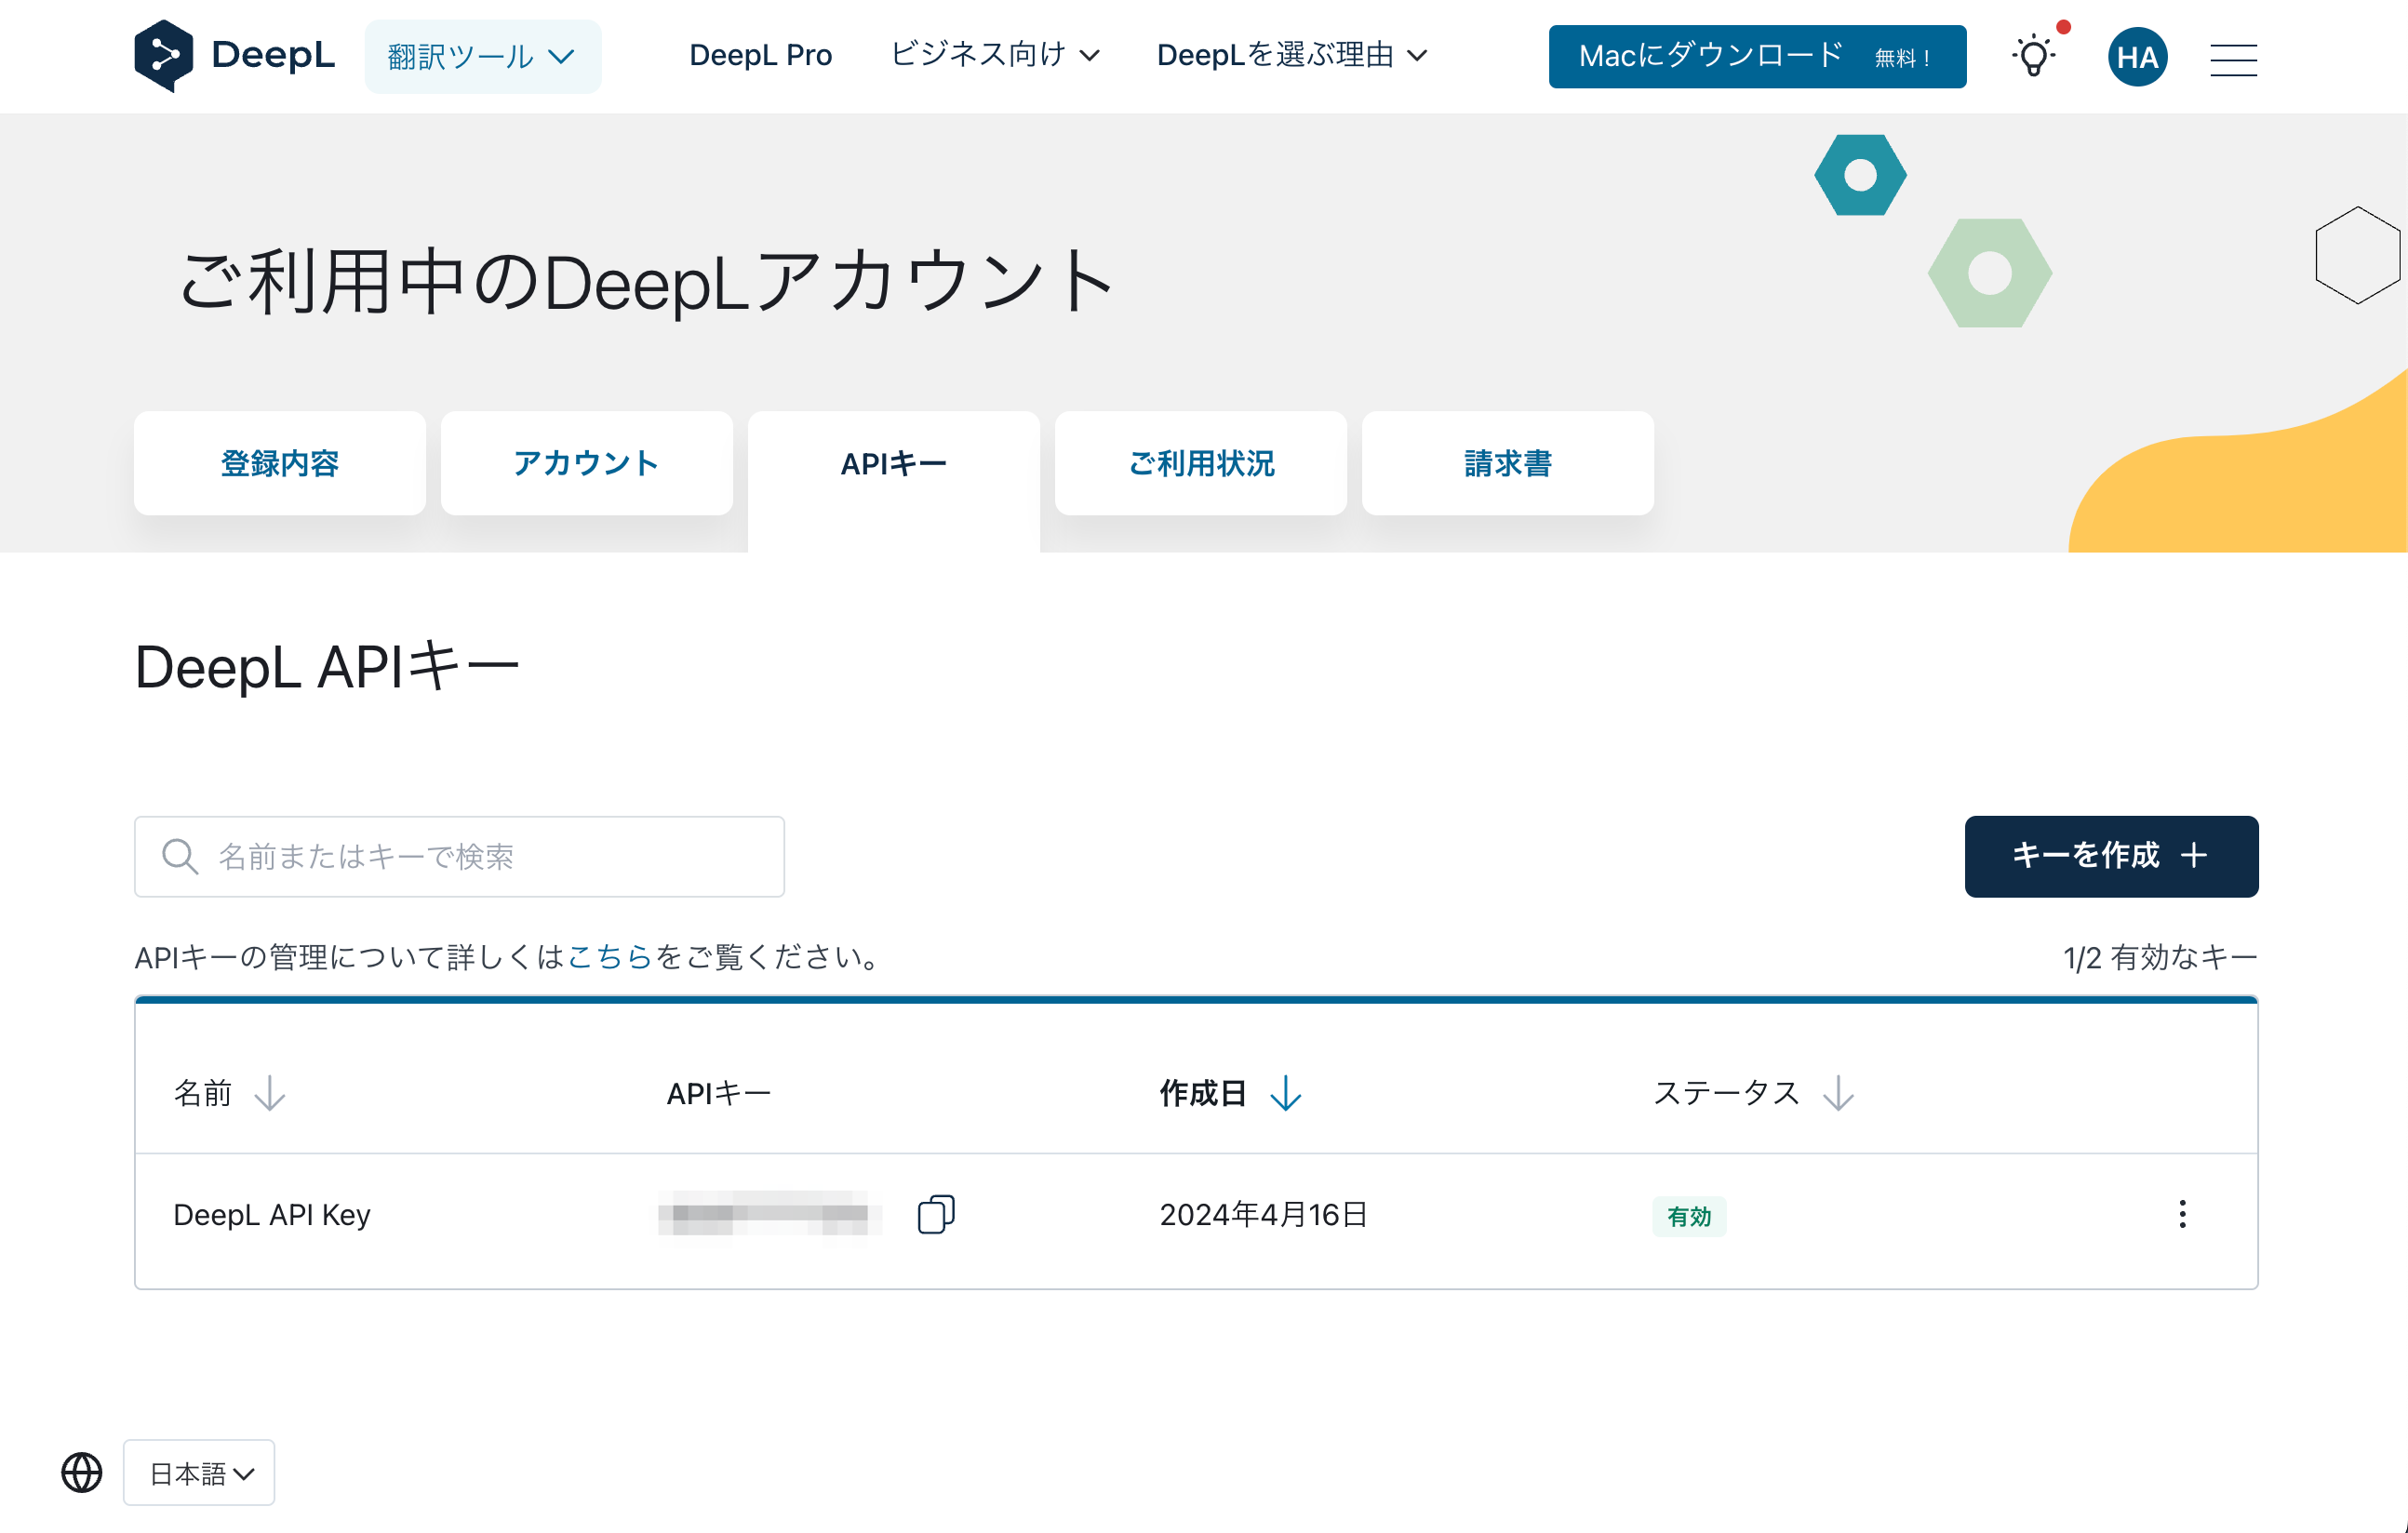This screenshot has width=2408, height=1533.
Task: Click the キーを作成 button
Action: click(x=2111, y=856)
